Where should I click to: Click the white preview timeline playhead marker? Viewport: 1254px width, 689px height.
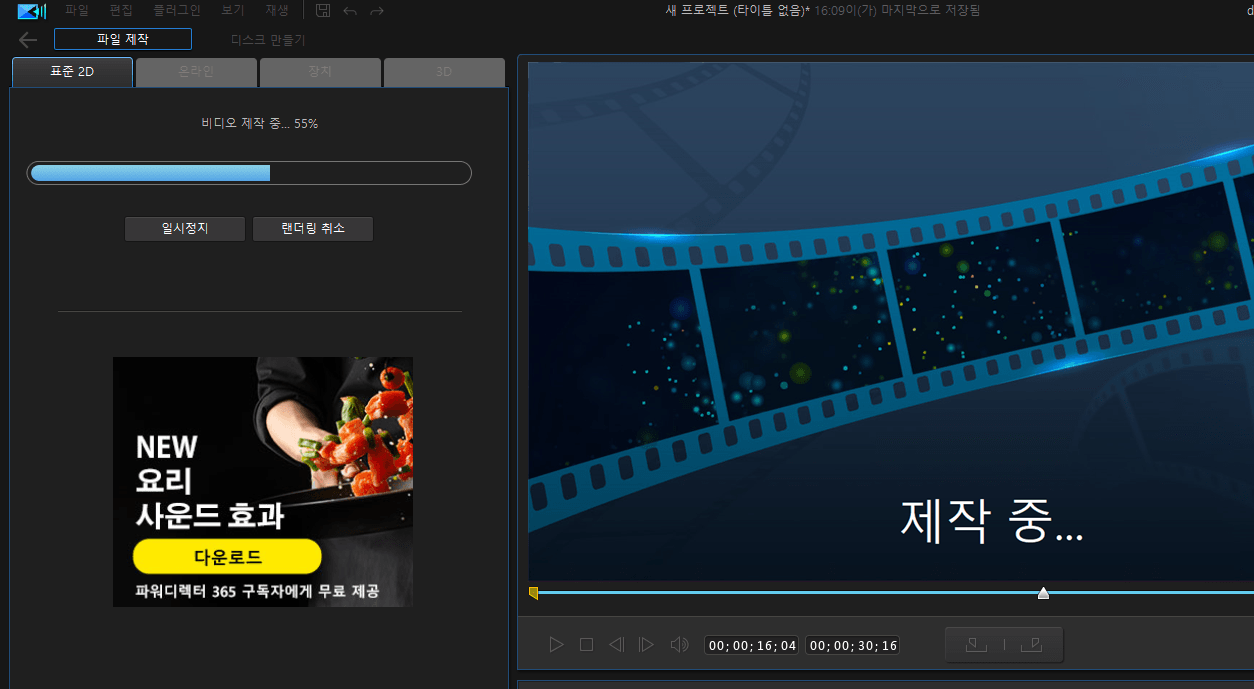pos(1043,593)
